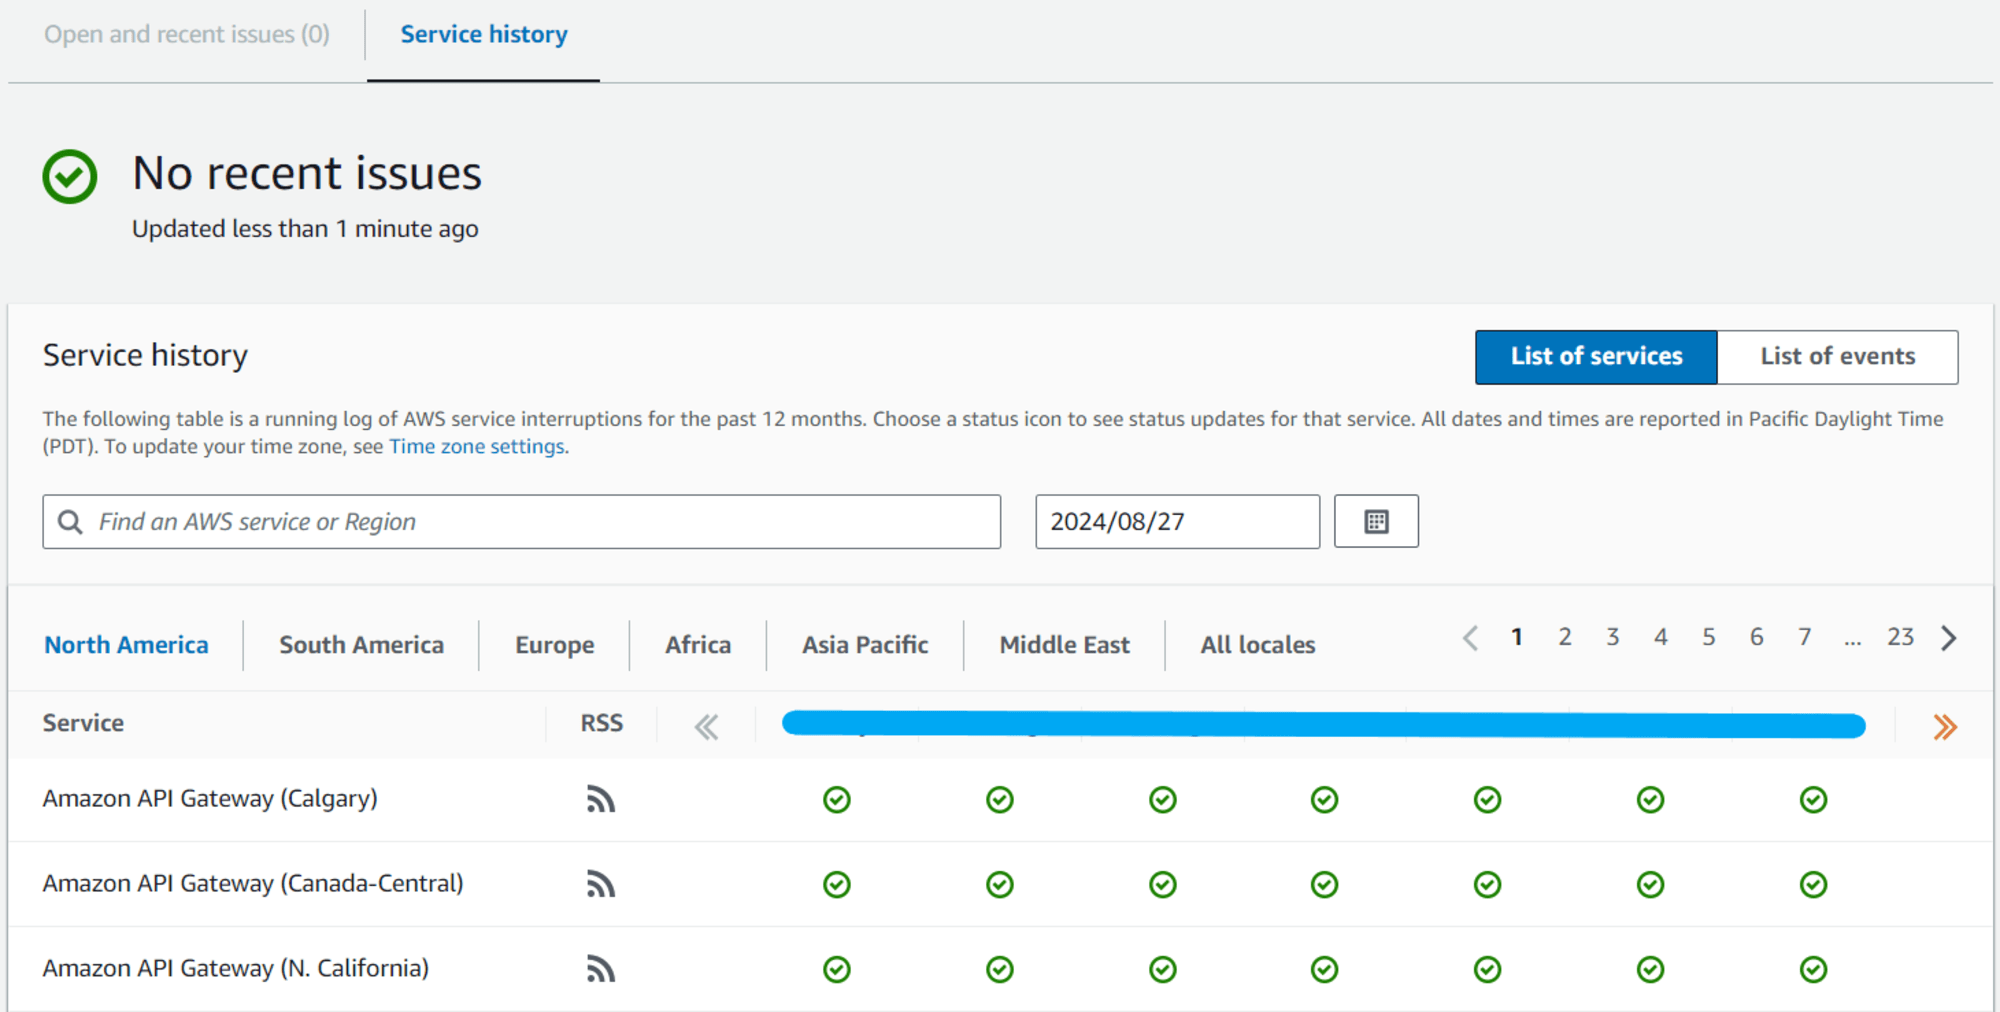Click third status icon in Calgary row
The image size is (2000, 1012).
click(x=1163, y=800)
